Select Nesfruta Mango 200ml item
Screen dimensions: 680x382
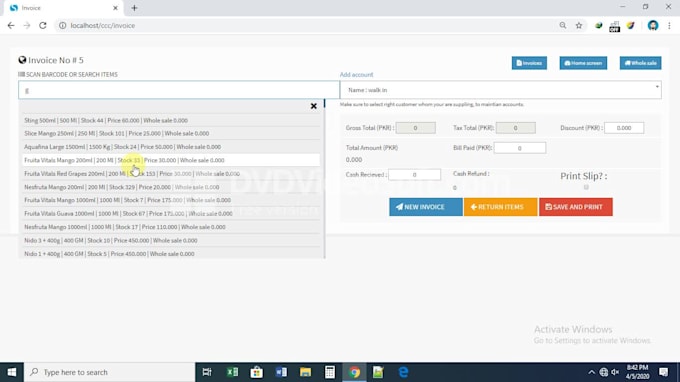pyautogui.click(x=171, y=187)
